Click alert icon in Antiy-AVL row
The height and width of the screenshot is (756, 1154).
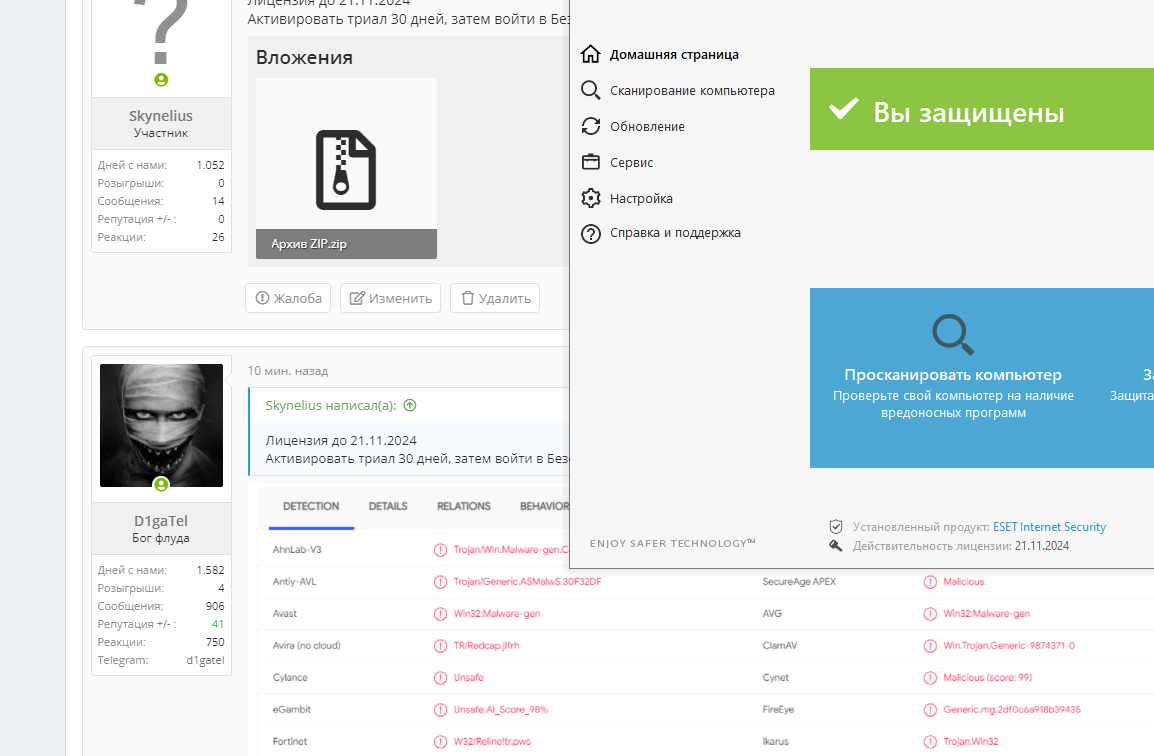[x=440, y=582]
